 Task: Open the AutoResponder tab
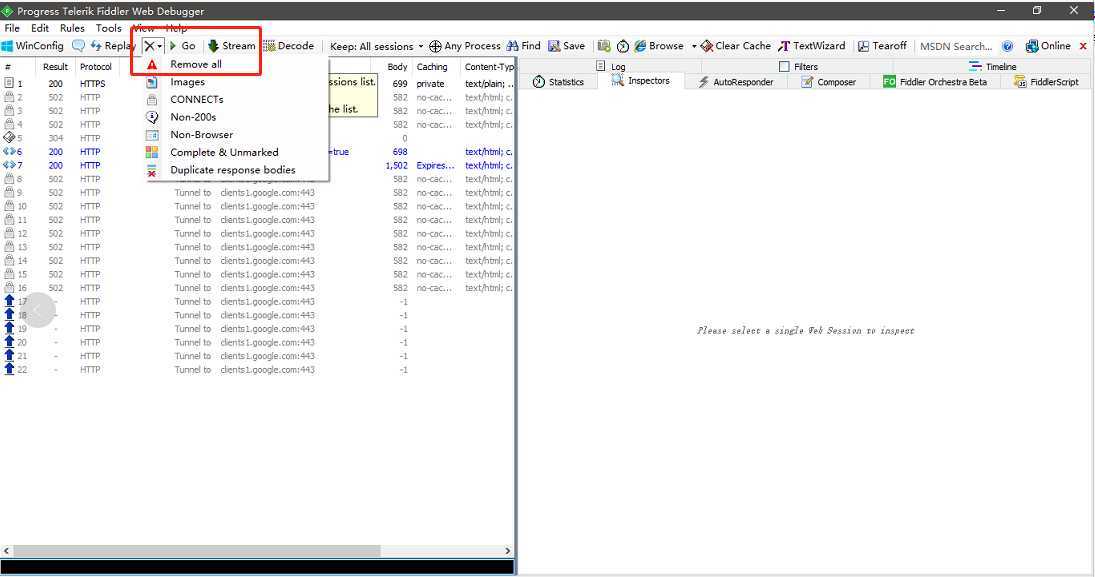(x=735, y=82)
